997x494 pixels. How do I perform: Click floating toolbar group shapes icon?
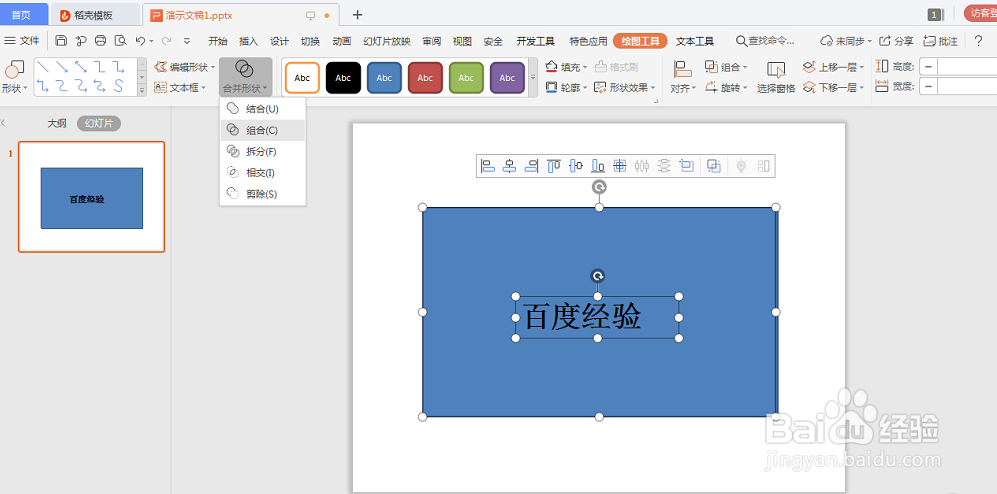714,166
